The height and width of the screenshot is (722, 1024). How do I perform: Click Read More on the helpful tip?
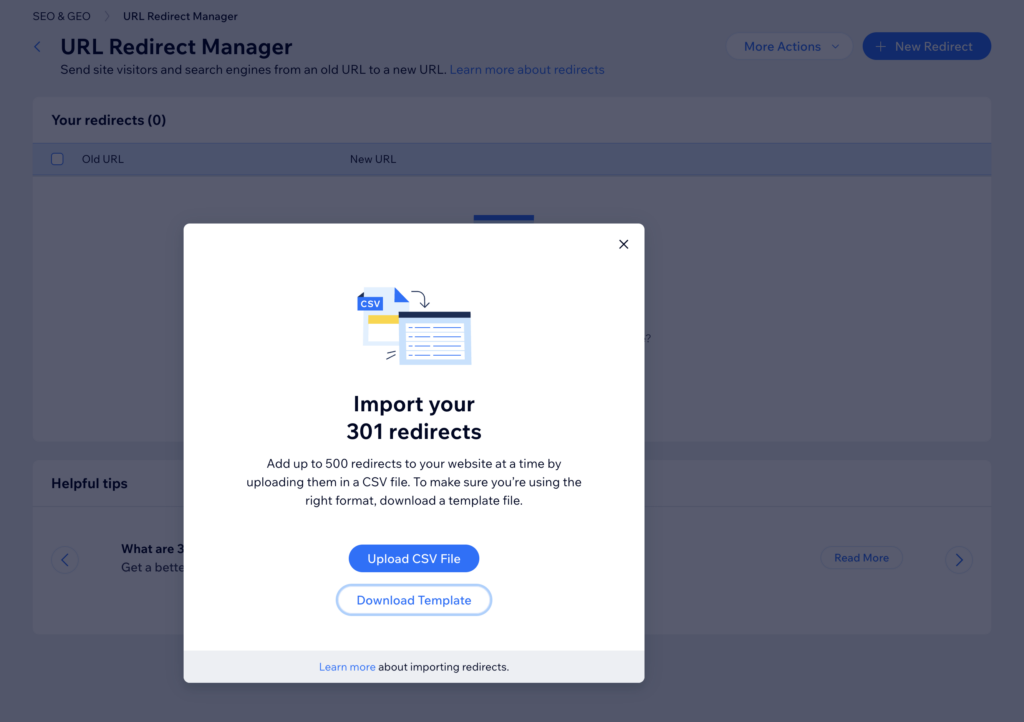coord(861,558)
